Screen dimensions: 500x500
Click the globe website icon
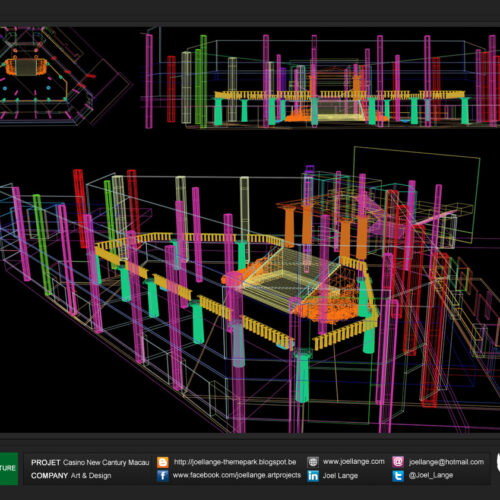(313, 462)
